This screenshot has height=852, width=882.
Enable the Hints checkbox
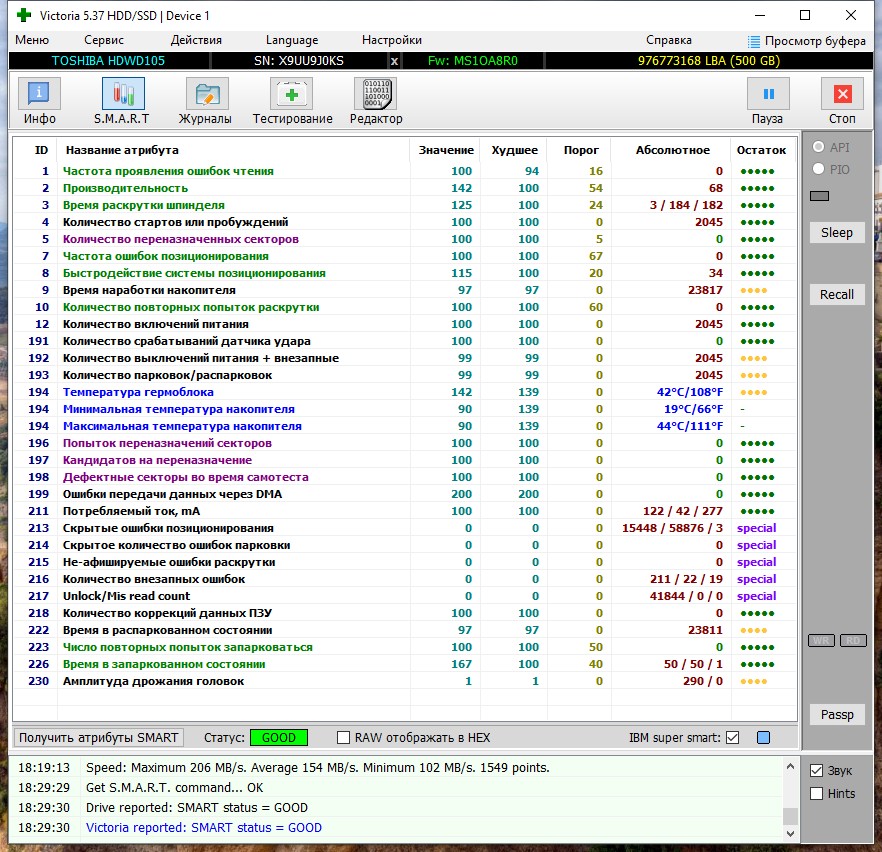[x=816, y=794]
